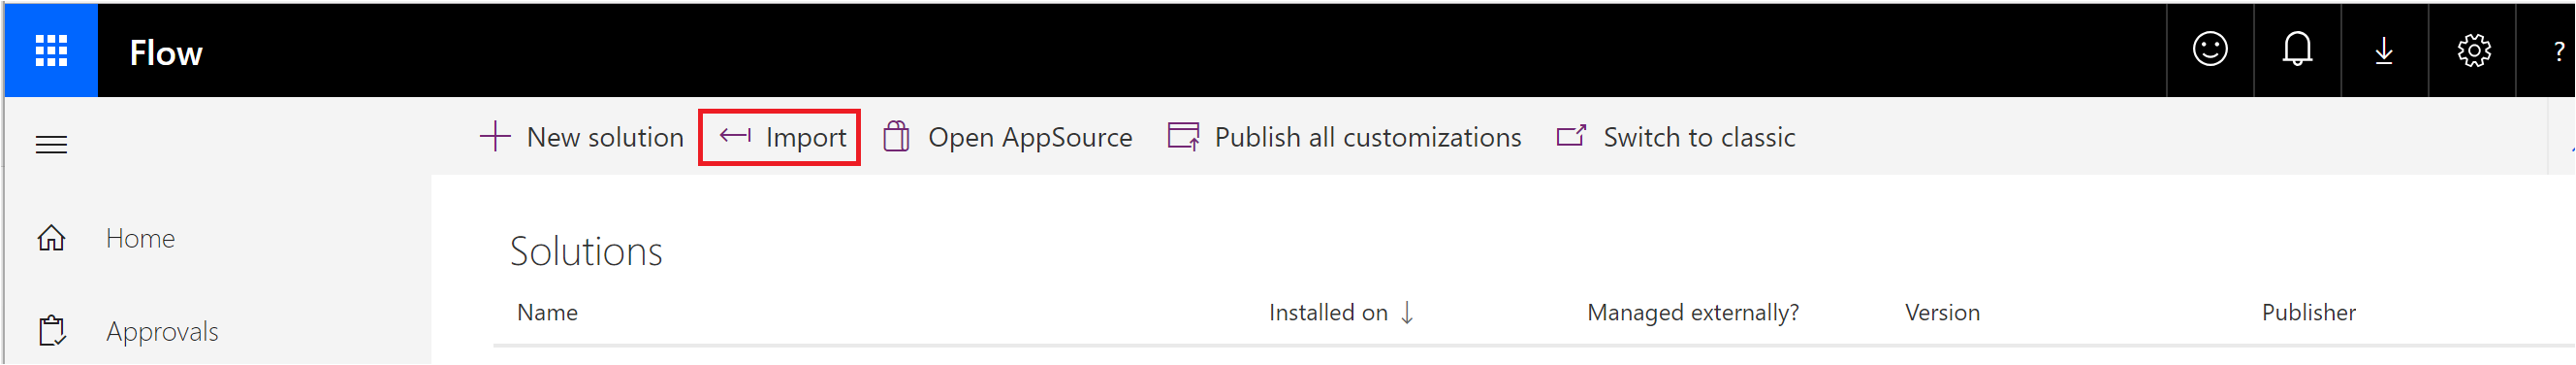Click the download arrow icon

pyautogui.click(x=2384, y=50)
